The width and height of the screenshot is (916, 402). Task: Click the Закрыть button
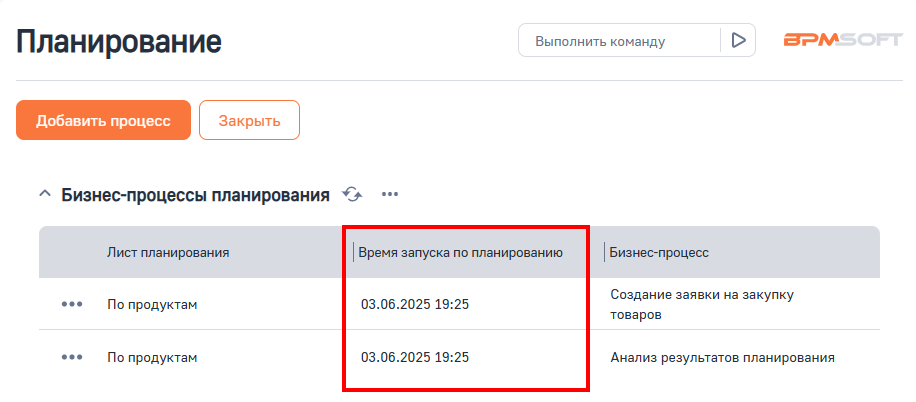249,121
